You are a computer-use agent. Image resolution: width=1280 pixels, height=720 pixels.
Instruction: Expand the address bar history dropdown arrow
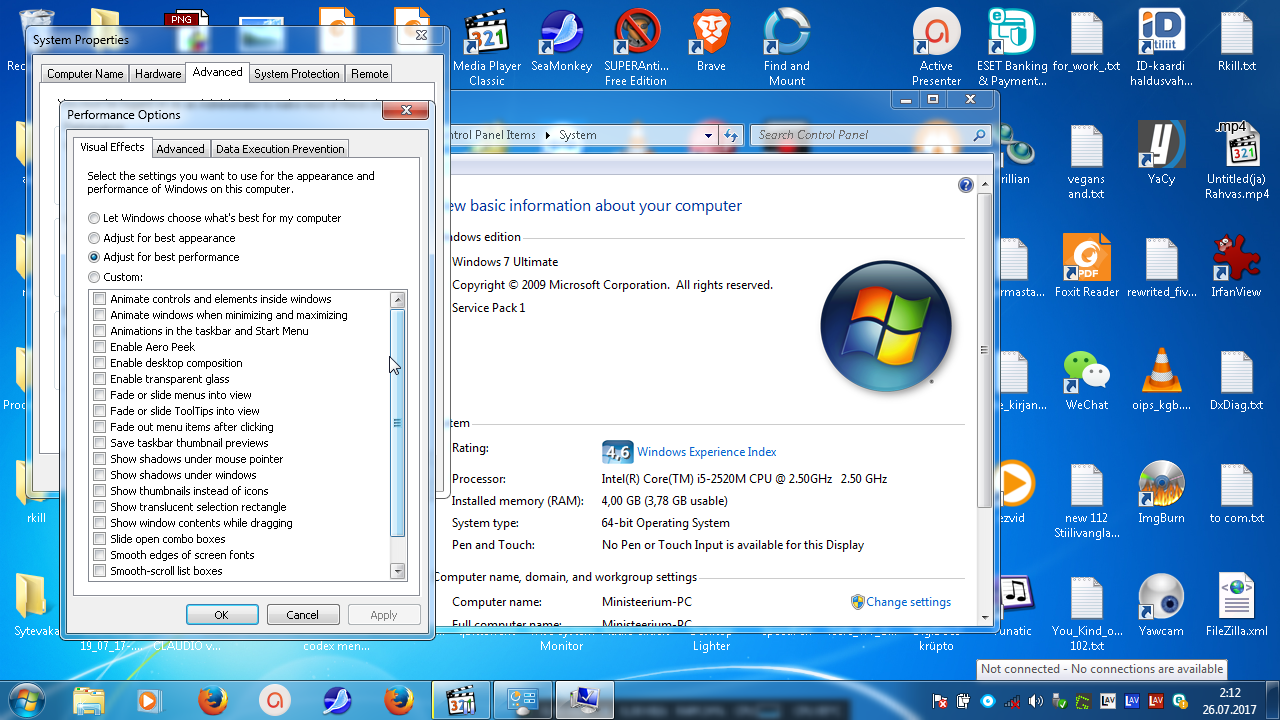click(708, 135)
